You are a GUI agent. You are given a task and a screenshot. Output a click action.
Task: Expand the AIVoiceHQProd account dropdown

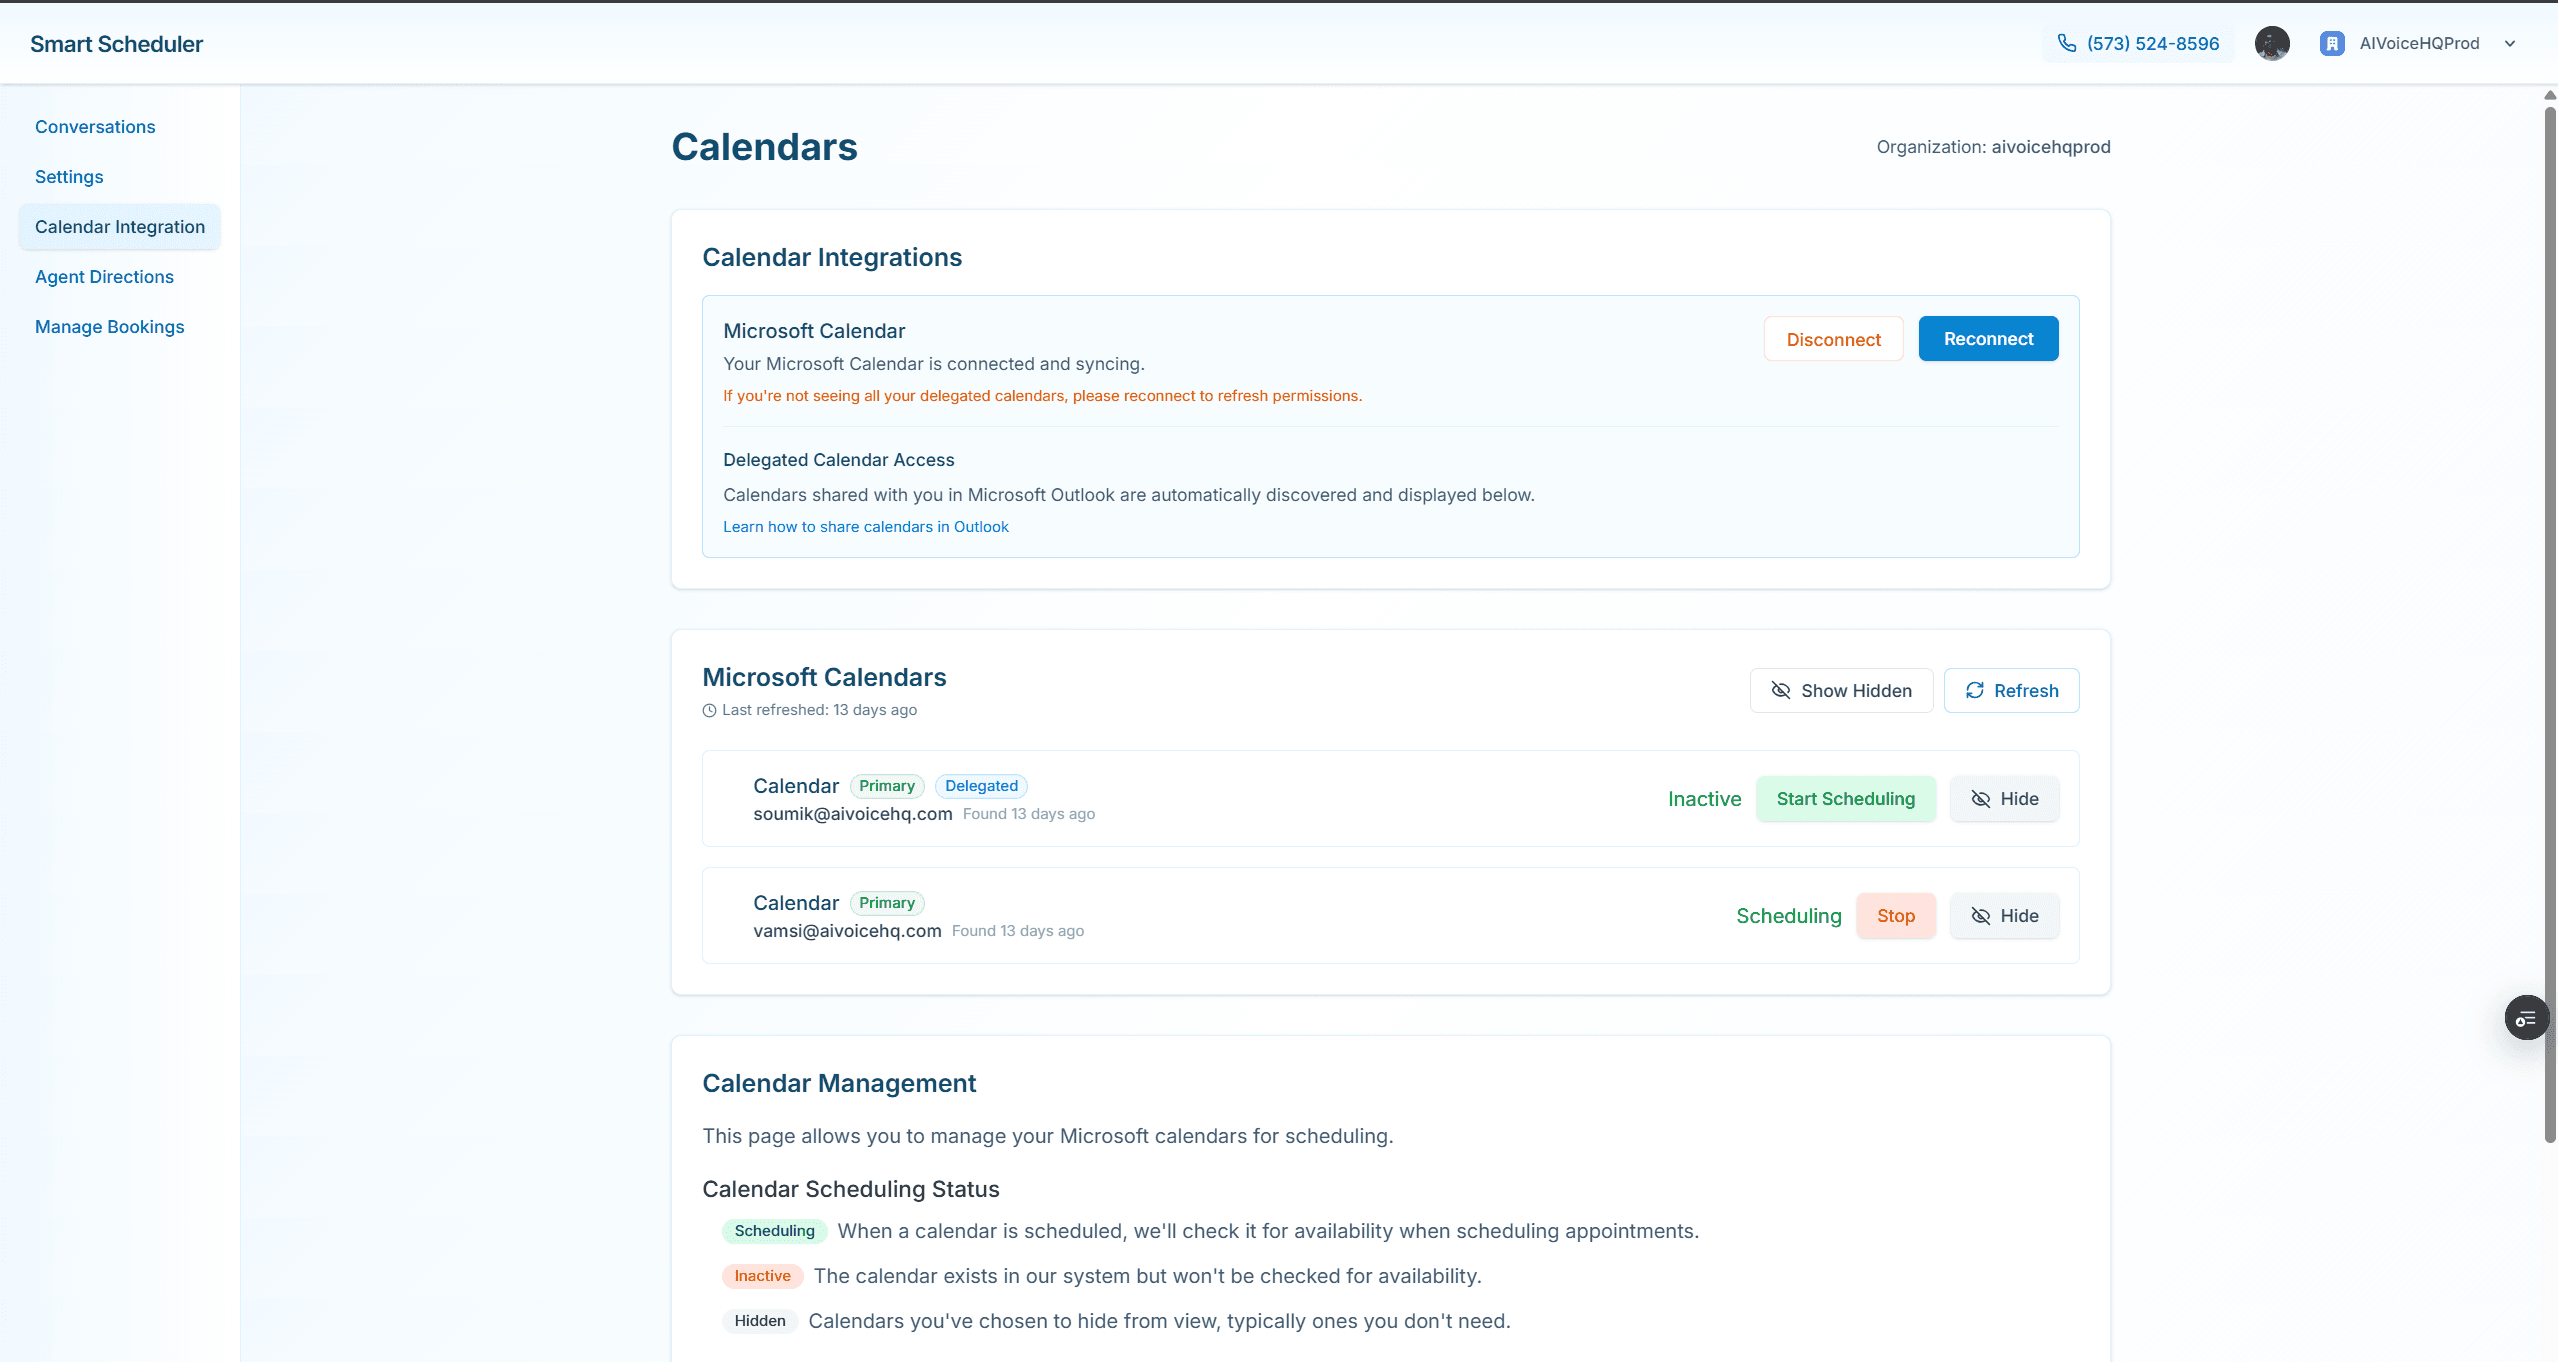2510,43
